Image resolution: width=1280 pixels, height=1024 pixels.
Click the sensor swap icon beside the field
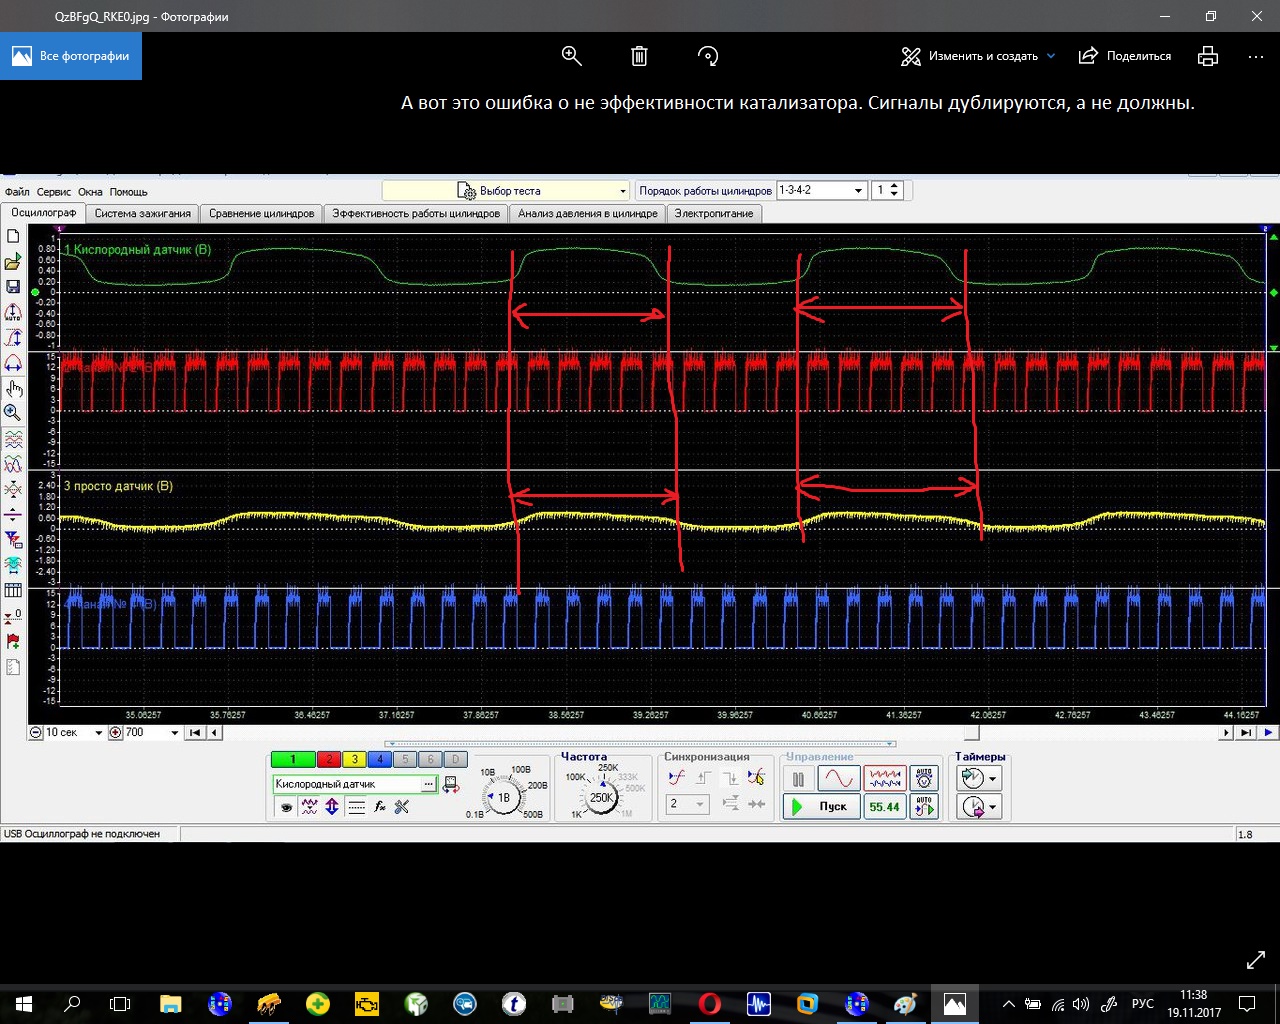(x=451, y=785)
